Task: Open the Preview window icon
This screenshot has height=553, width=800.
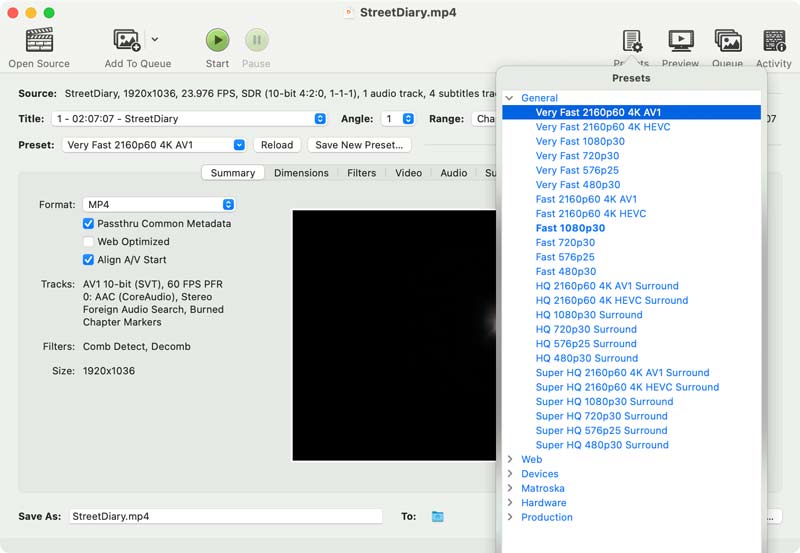Action: [681, 41]
